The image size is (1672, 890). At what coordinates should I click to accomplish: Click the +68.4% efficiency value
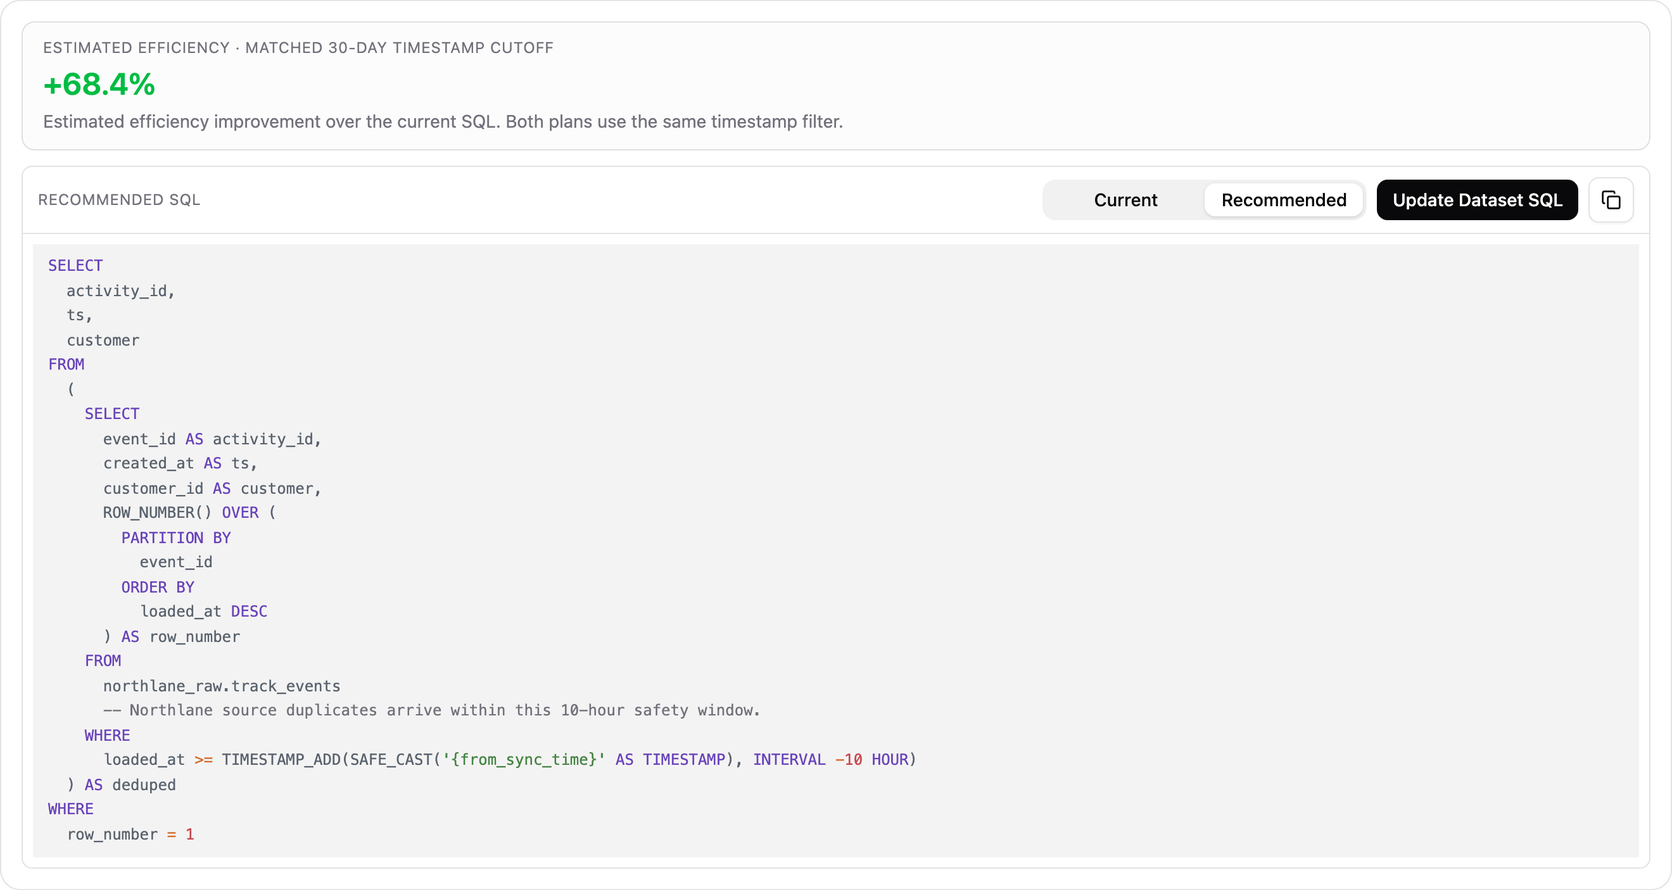point(99,85)
